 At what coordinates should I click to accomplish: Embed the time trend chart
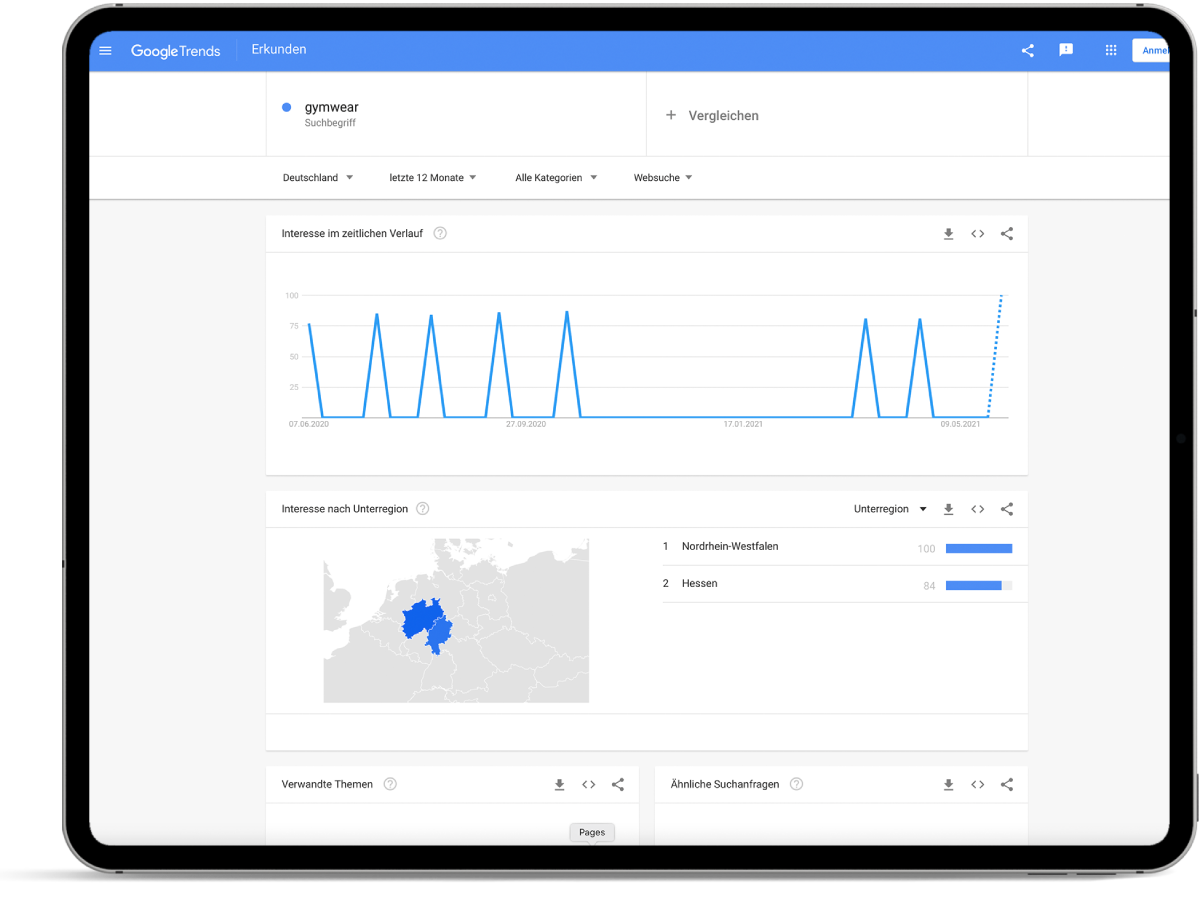[x=978, y=234]
